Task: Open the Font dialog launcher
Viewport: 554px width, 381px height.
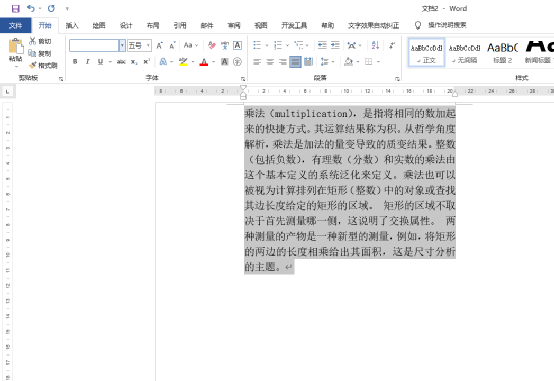Action: tap(243, 79)
